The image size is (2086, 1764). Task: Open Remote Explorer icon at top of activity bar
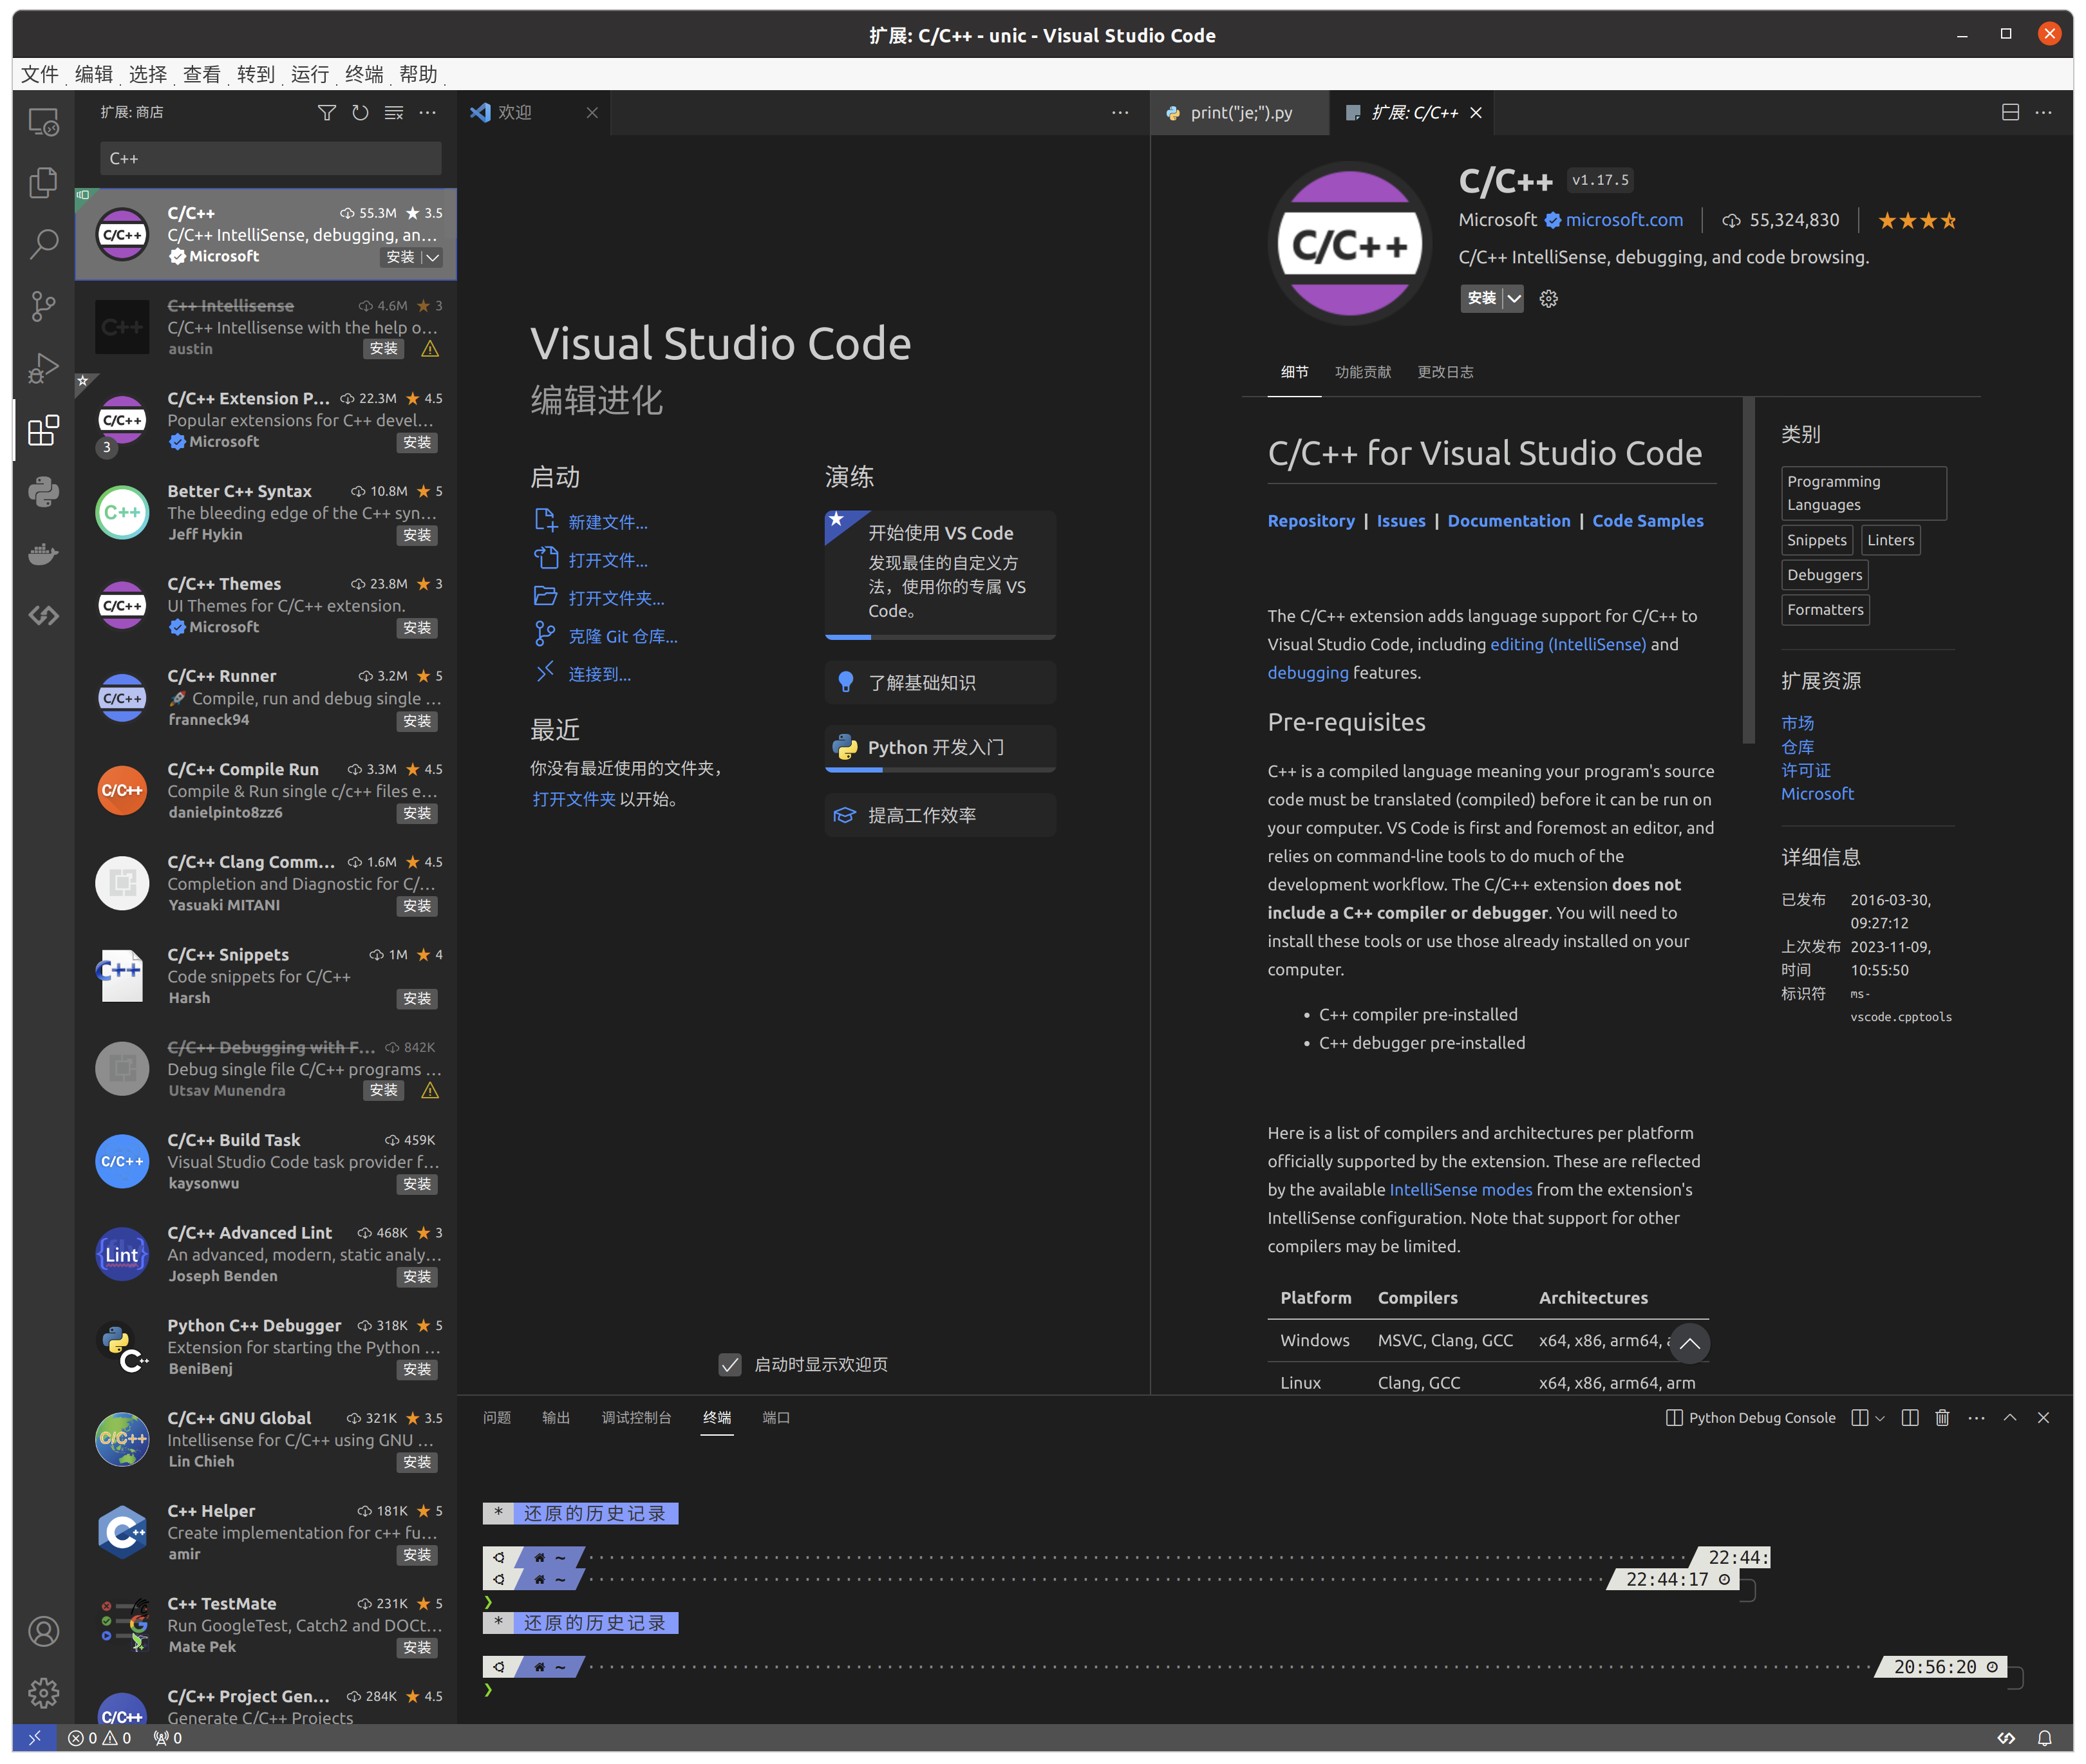pos(43,122)
